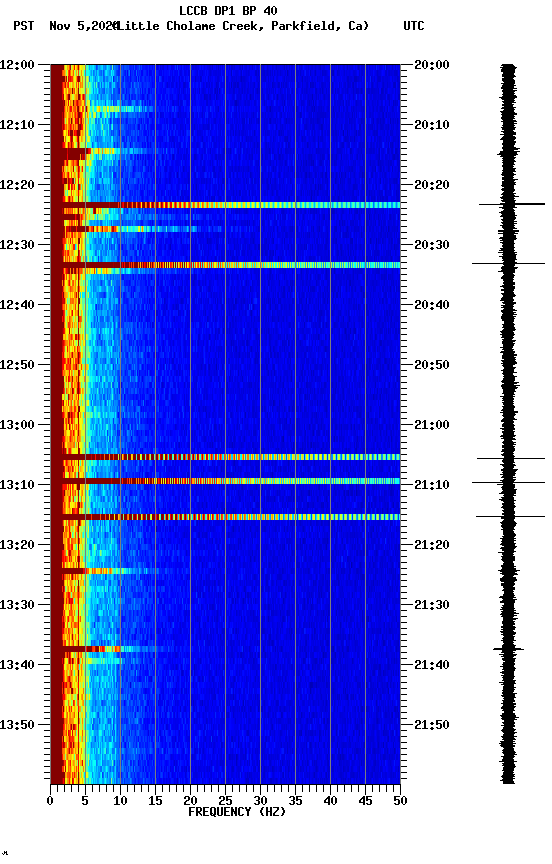
Task: Click the broadband spectrogram band before 13:20
Action: coord(225,517)
